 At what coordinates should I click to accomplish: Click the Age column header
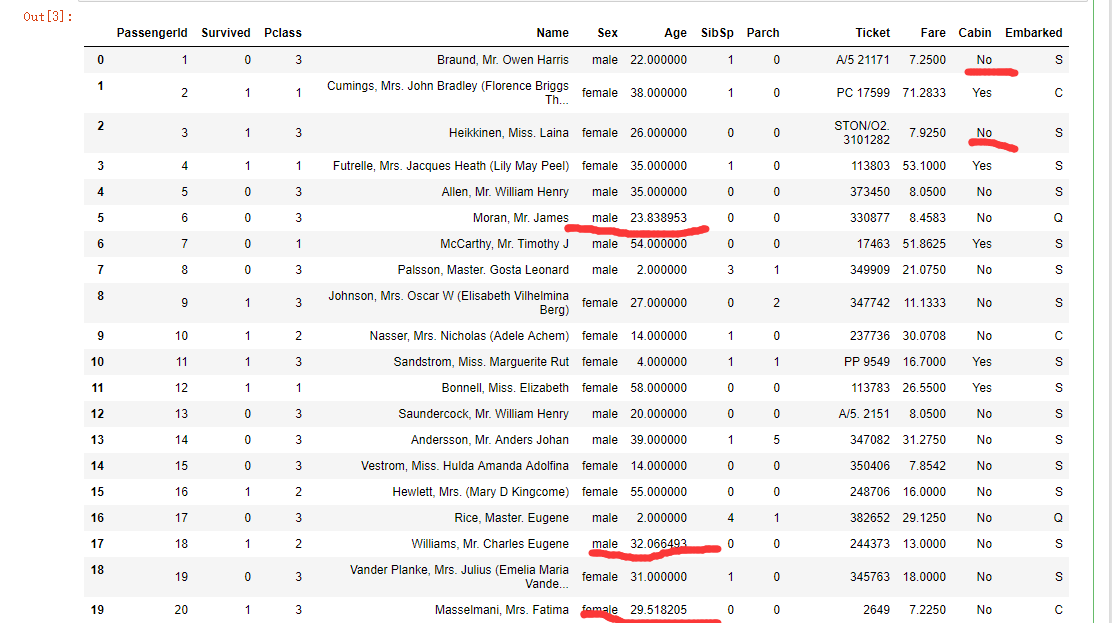coord(675,33)
